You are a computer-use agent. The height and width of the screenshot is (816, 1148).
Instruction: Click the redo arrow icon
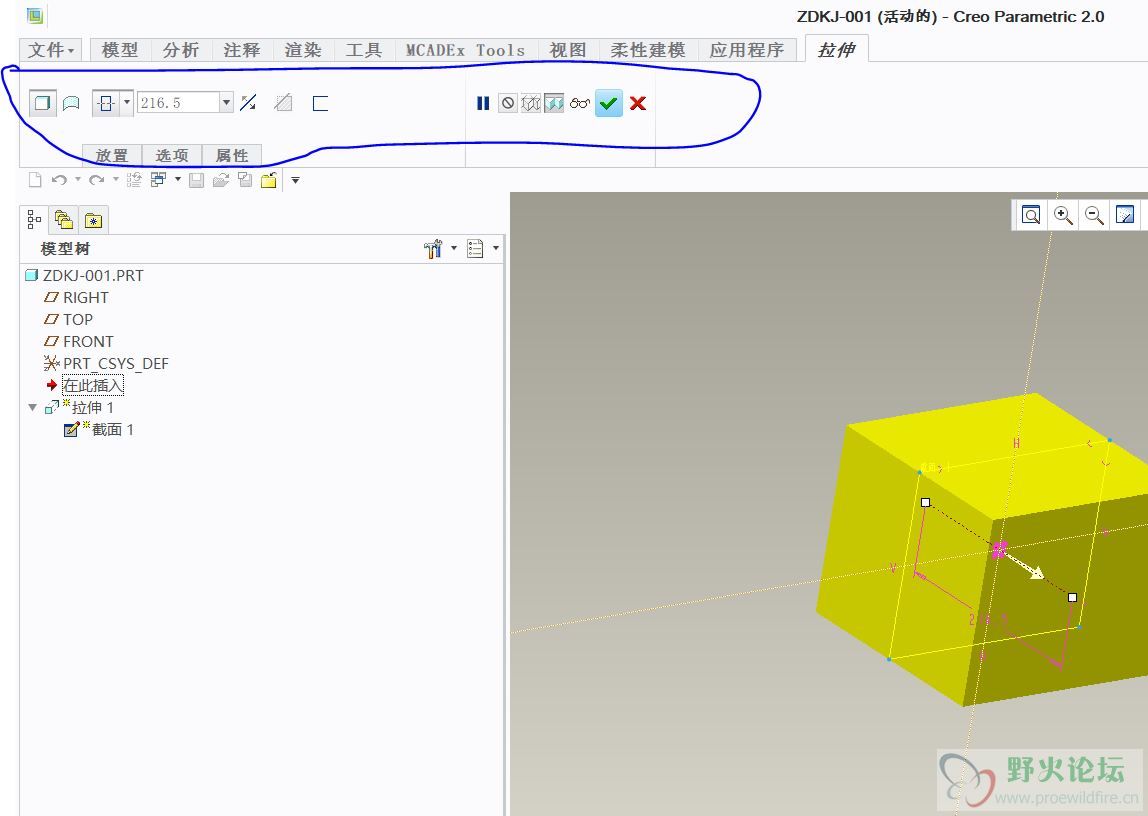pyautogui.click(x=96, y=180)
